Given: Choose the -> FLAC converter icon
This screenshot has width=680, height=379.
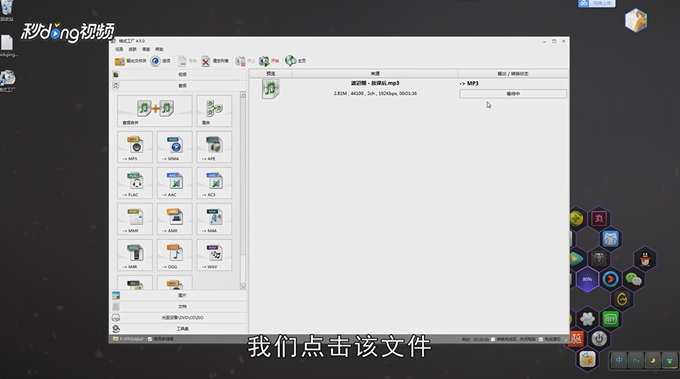Looking at the screenshot, I should click(135, 183).
